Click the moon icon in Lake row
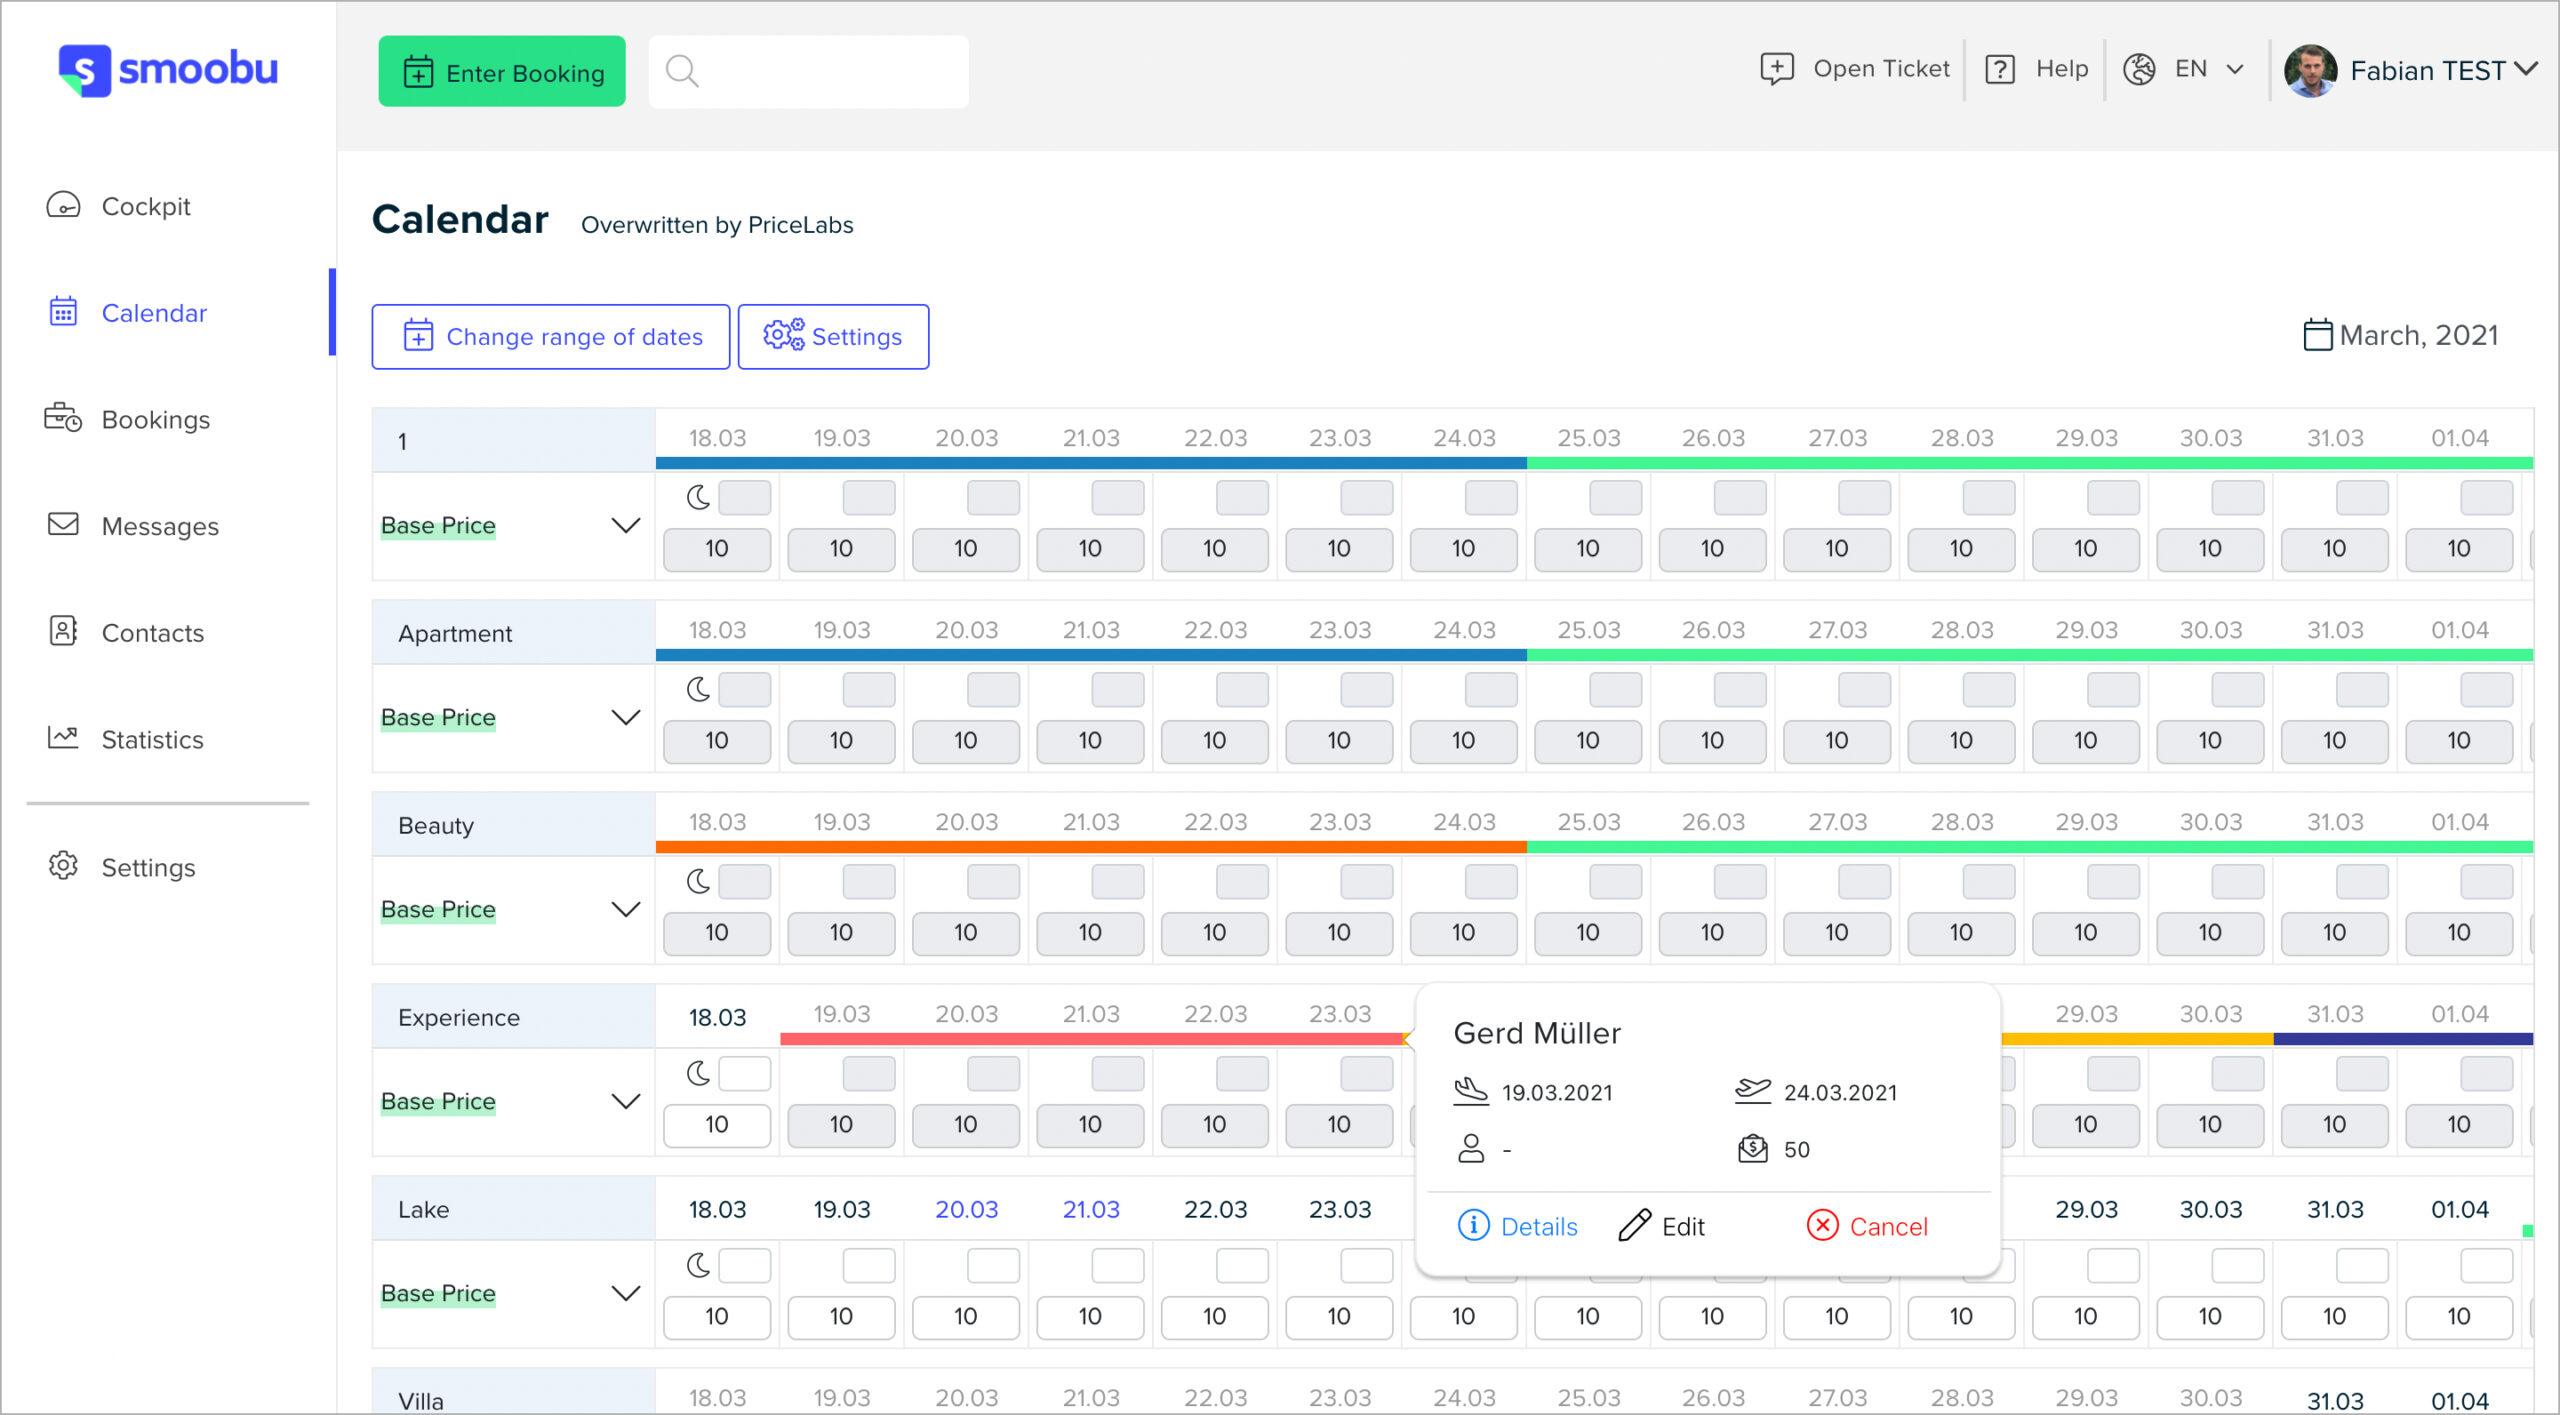The height and width of the screenshot is (1415, 2560). tap(698, 1265)
